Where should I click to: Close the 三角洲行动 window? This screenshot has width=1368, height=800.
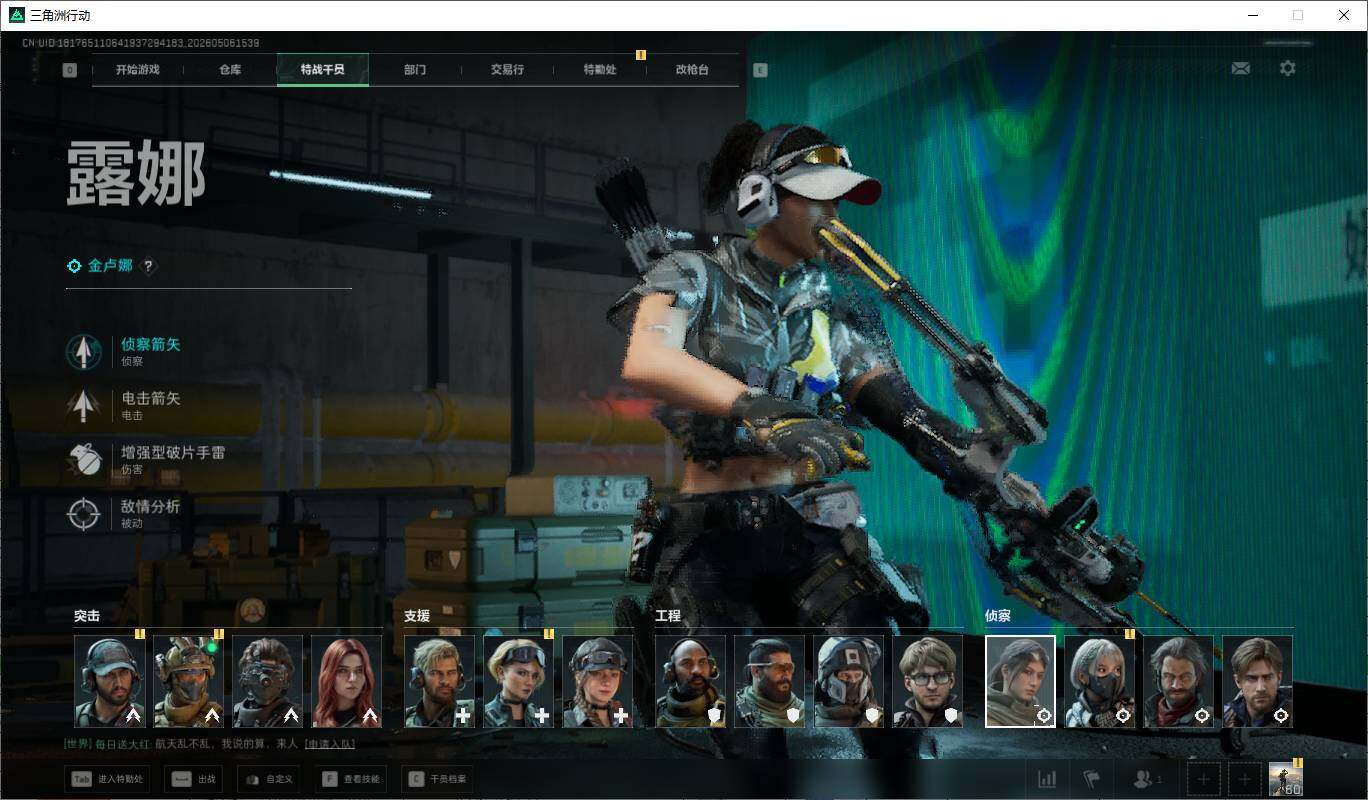pos(1344,15)
